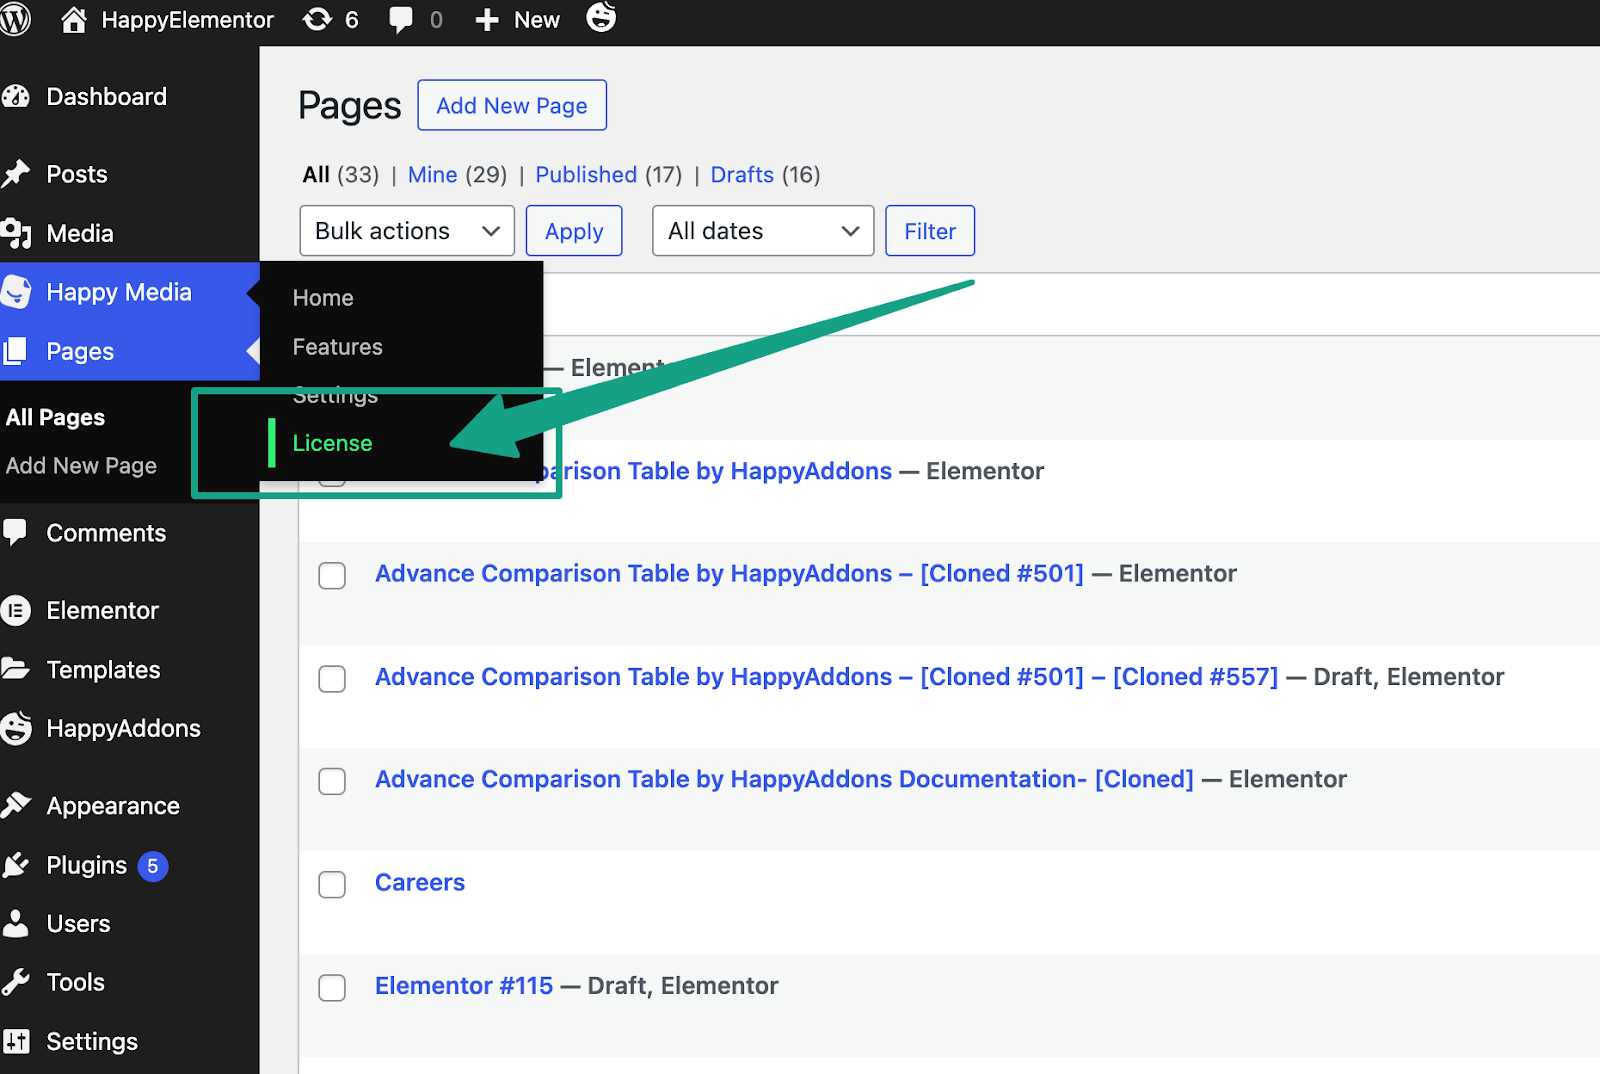Open Advance Comparison Table Cloned #557 link
Image resolution: width=1600 pixels, height=1074 pixels.
coord(826,677)
